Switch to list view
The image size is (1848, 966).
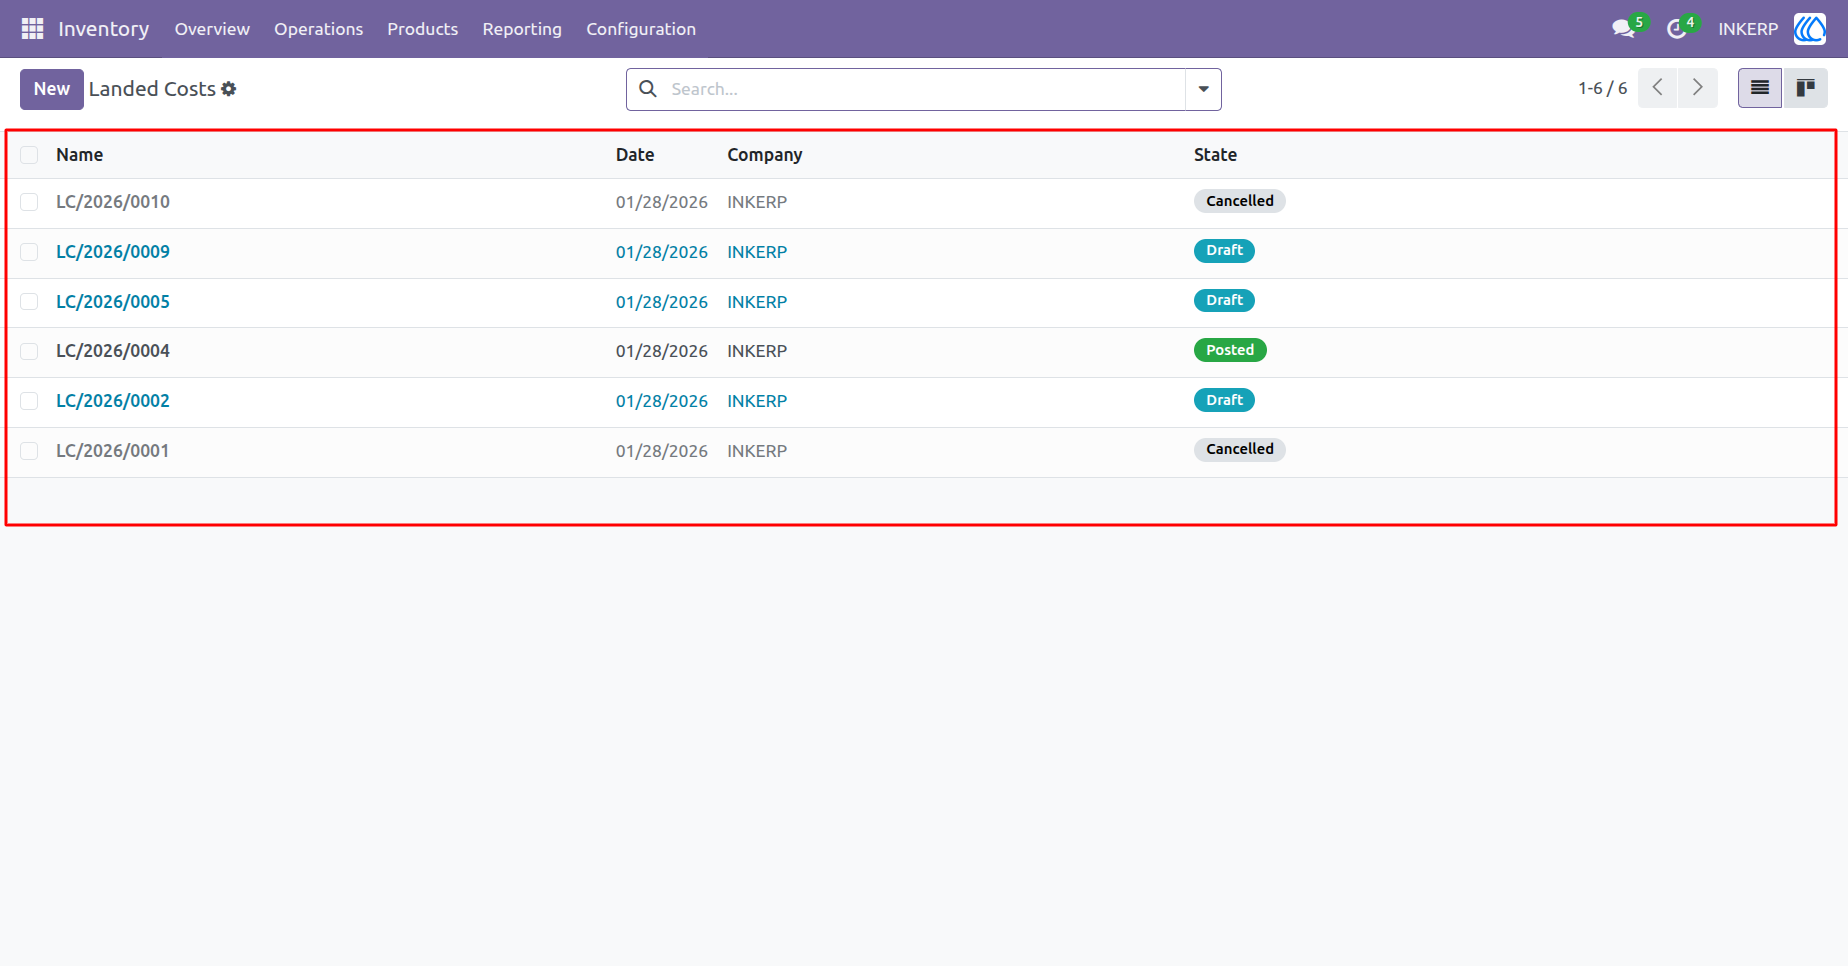tap(1760, 88)
